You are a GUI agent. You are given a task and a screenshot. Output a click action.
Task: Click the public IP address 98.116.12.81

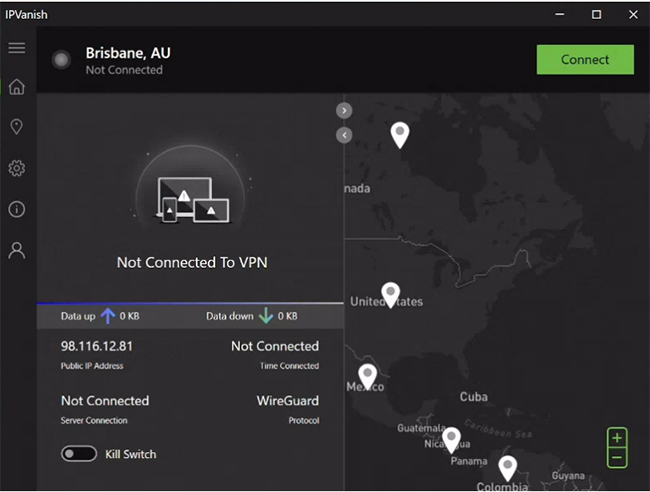97,346
